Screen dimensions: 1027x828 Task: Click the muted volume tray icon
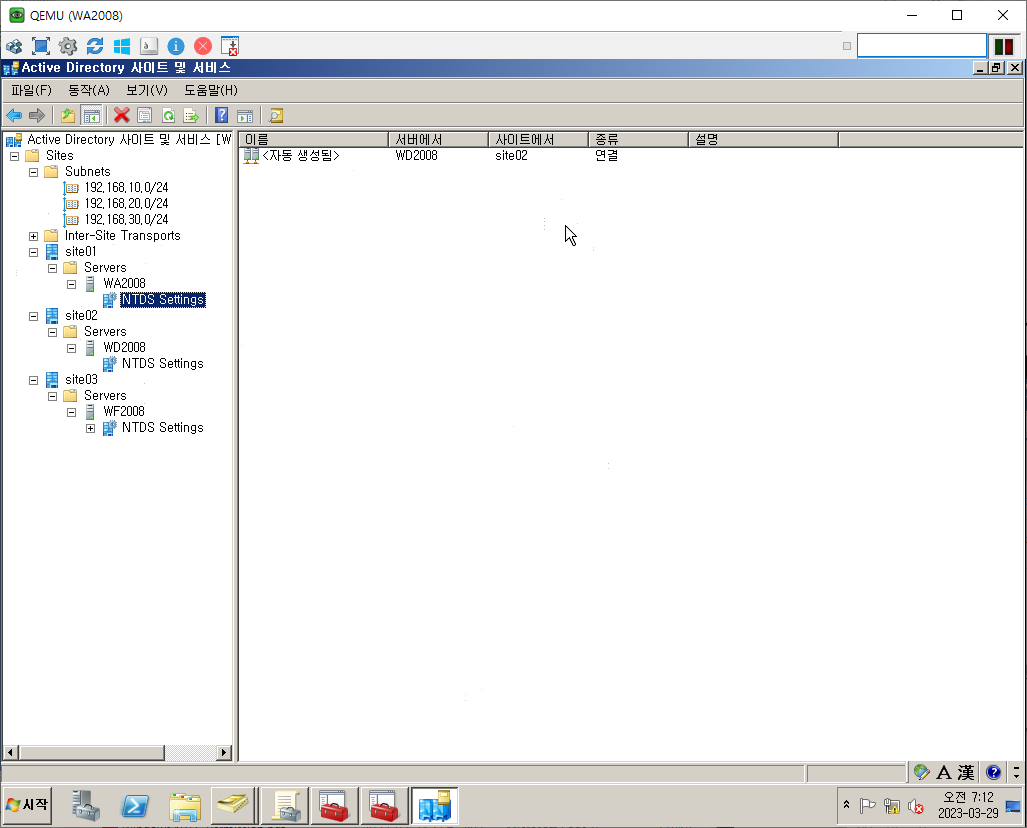pyautogui.click(x=916, y=806)
